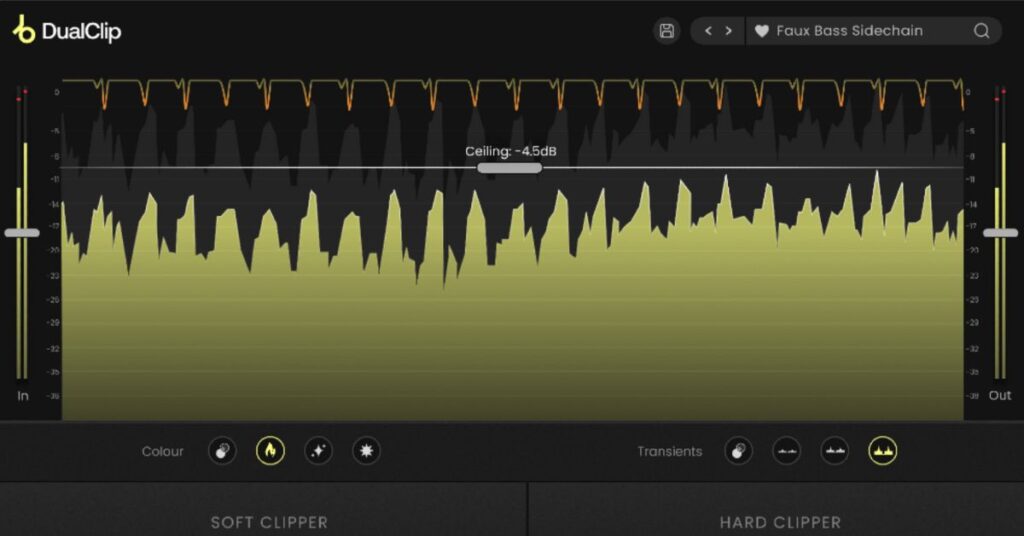Click the Transients label
Viewport: 1024px width, 536px height.
pos(669,451)
